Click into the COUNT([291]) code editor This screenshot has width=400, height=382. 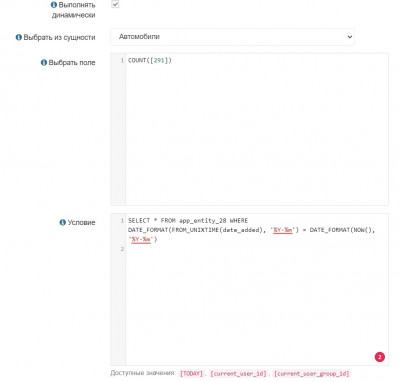click(249, 129)
